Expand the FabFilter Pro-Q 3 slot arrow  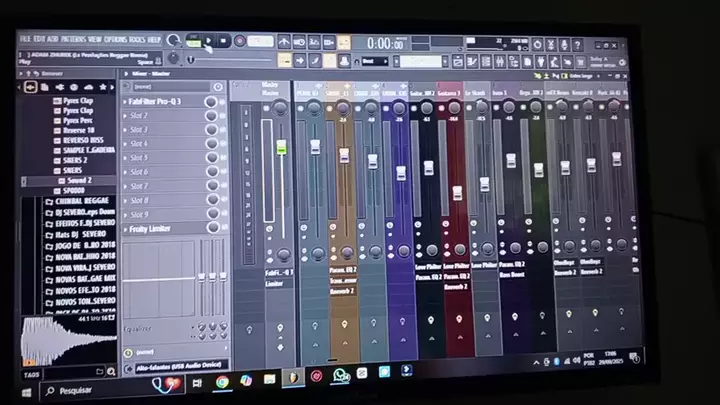[x=125, y=102]
